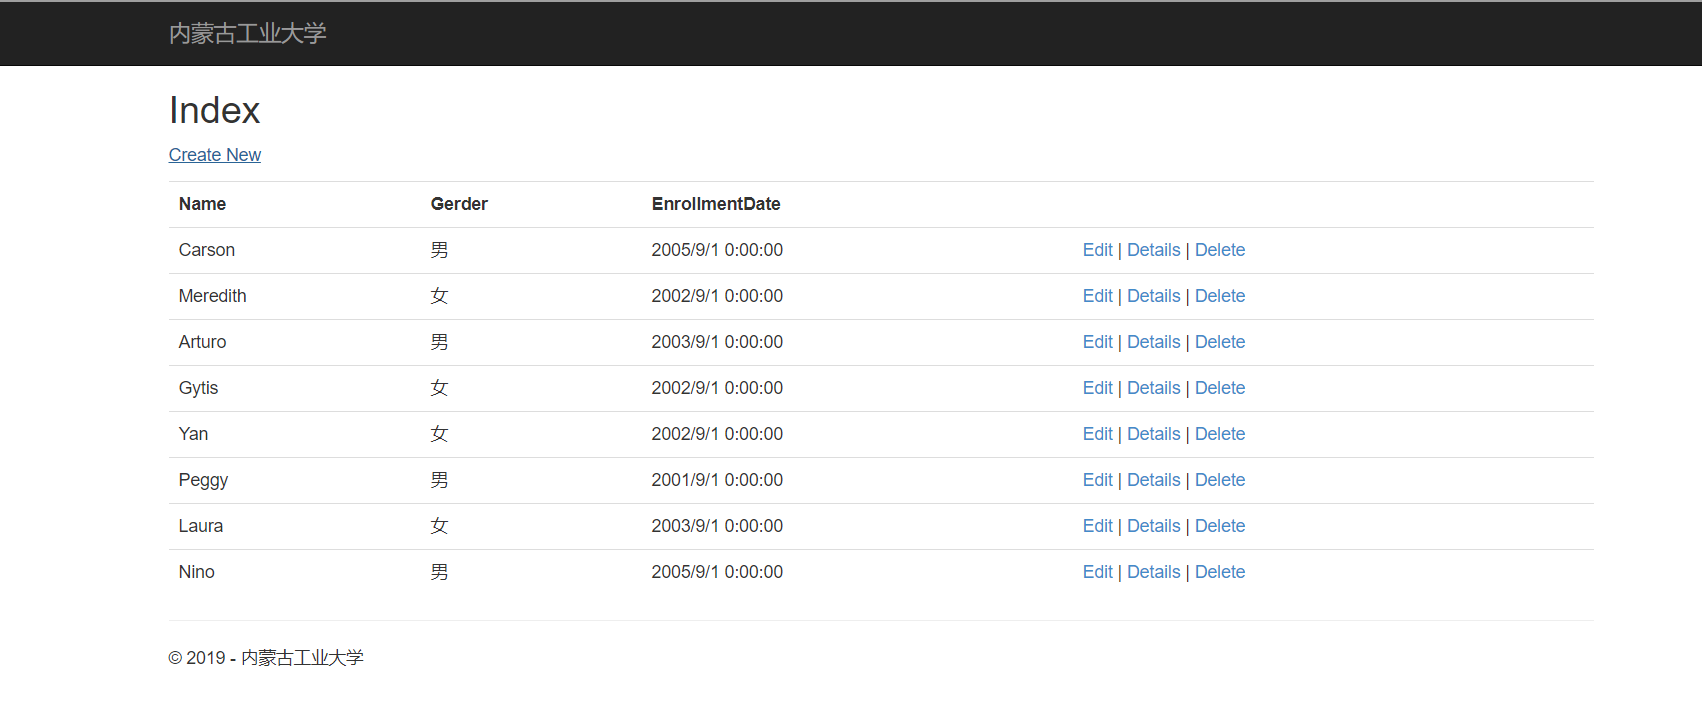Delete the Meredith record
1702x724 pixels.
pos(1219,296)
